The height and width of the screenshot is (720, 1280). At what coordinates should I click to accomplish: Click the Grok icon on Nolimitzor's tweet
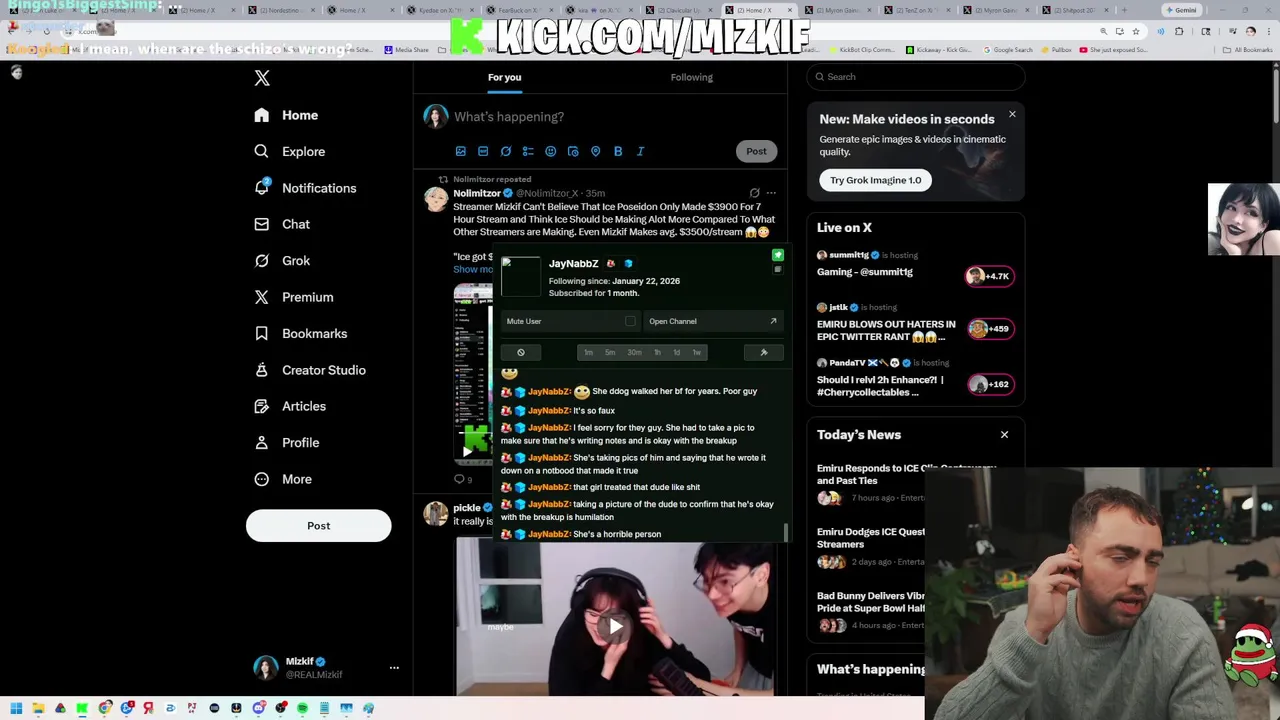click(755, 193)
